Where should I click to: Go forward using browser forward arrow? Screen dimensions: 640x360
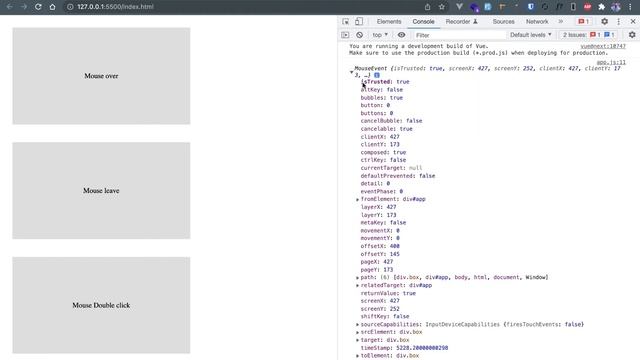(24, 7)
